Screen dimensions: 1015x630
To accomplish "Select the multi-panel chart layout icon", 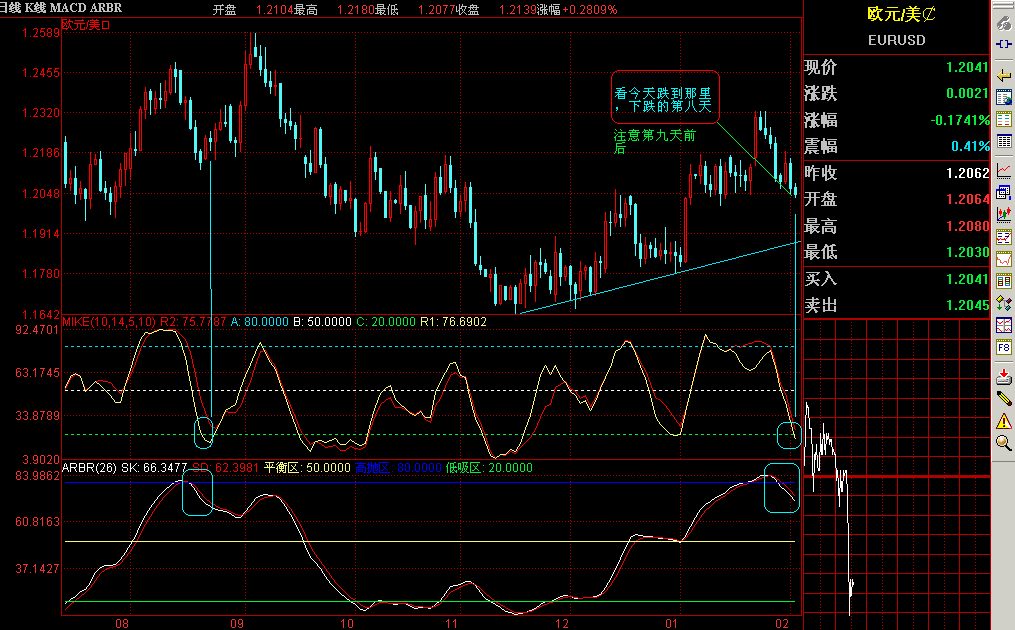I will 1003,322.
